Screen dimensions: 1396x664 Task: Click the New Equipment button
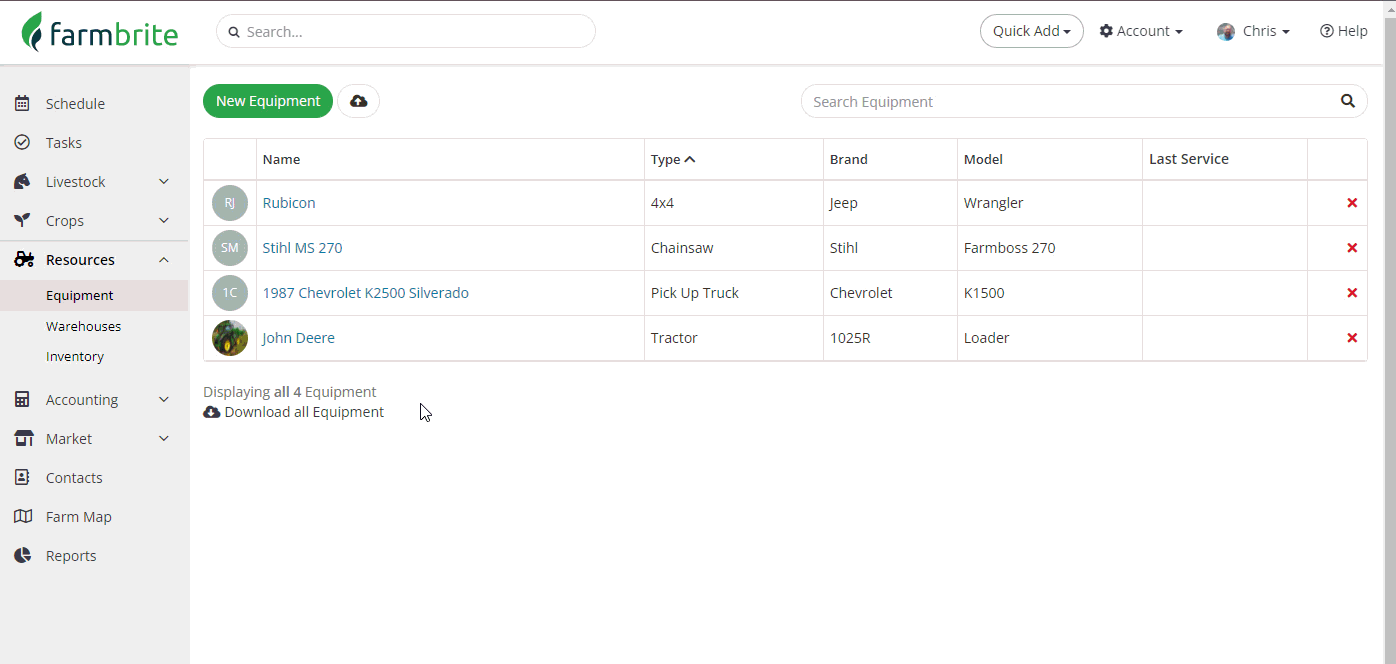tap(268, 101)
